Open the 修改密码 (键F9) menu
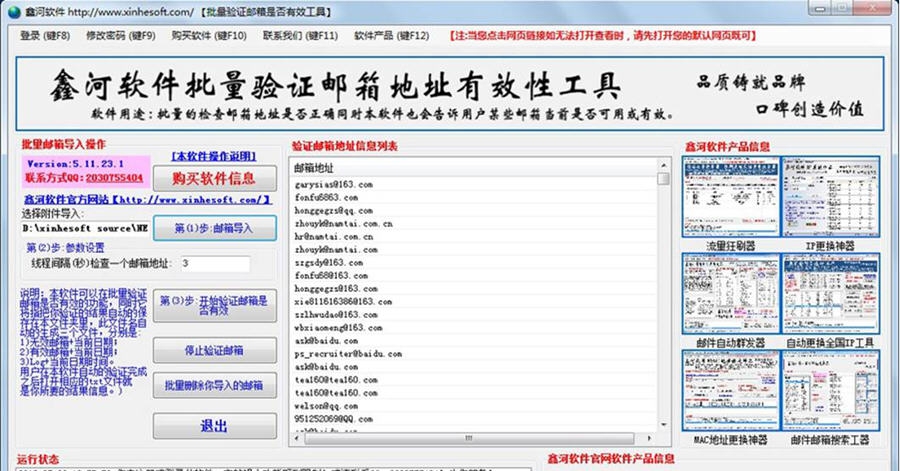Image resolution: width=900 pixels, height=471 pixels. coord(121,36)
